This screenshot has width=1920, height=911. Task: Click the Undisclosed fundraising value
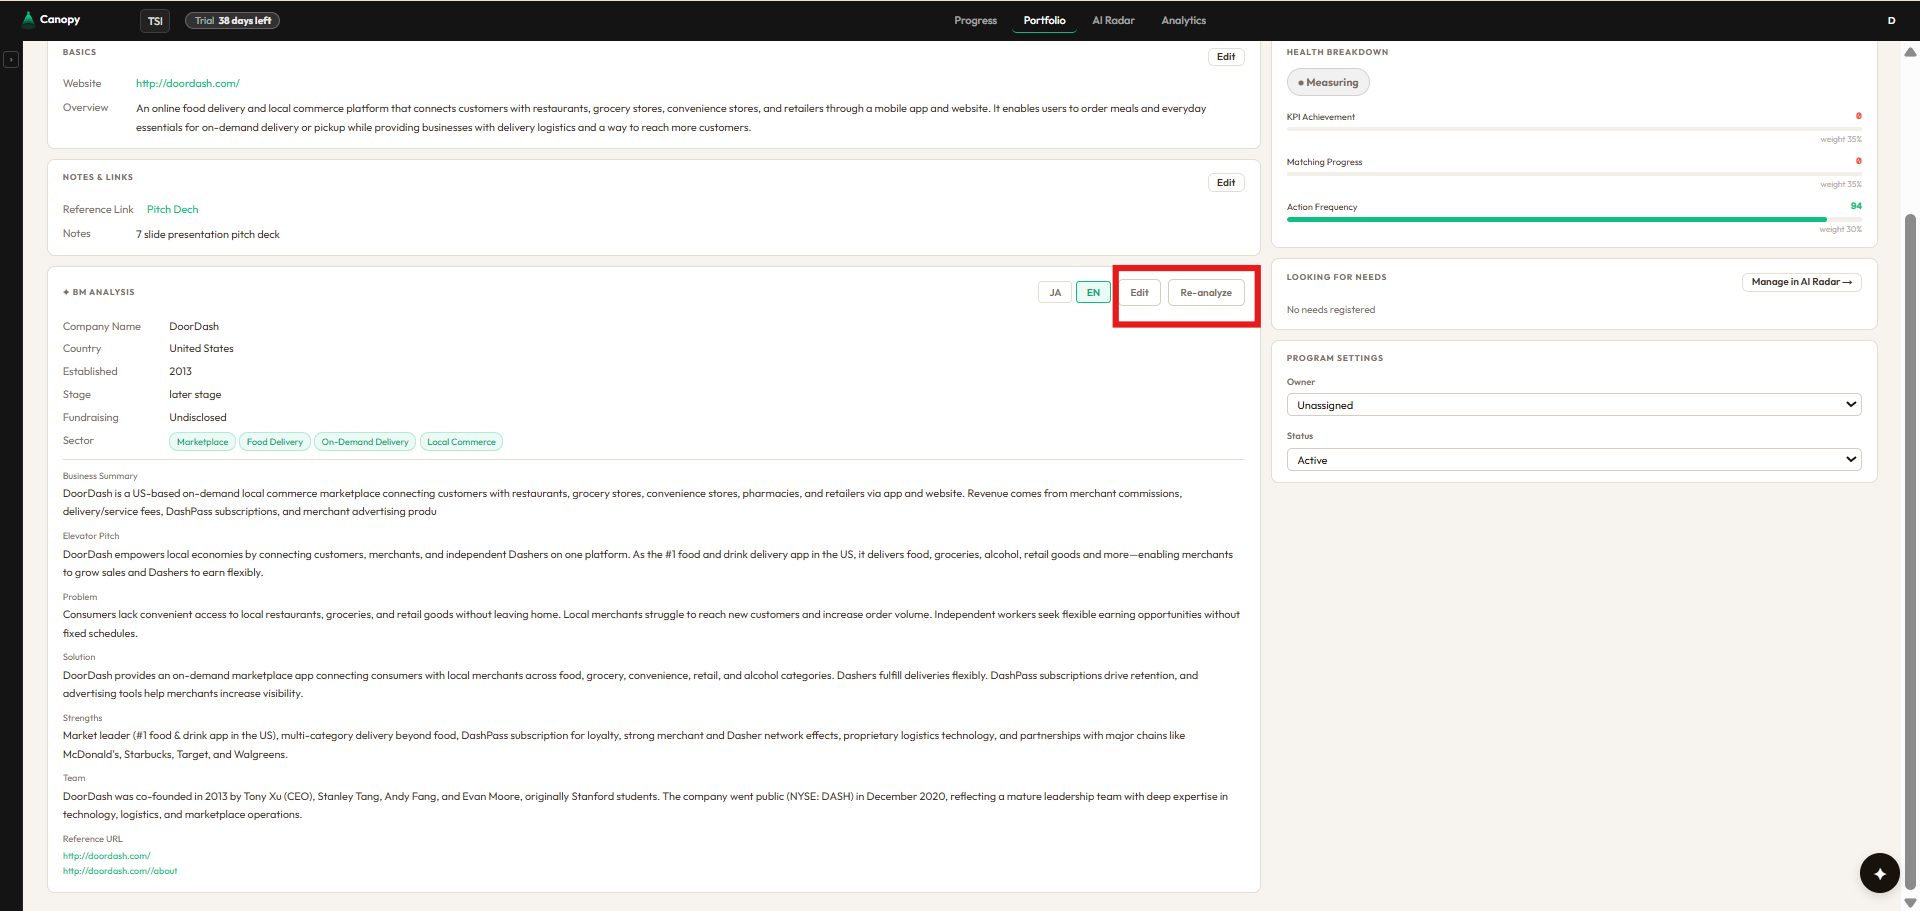point(198,418)
